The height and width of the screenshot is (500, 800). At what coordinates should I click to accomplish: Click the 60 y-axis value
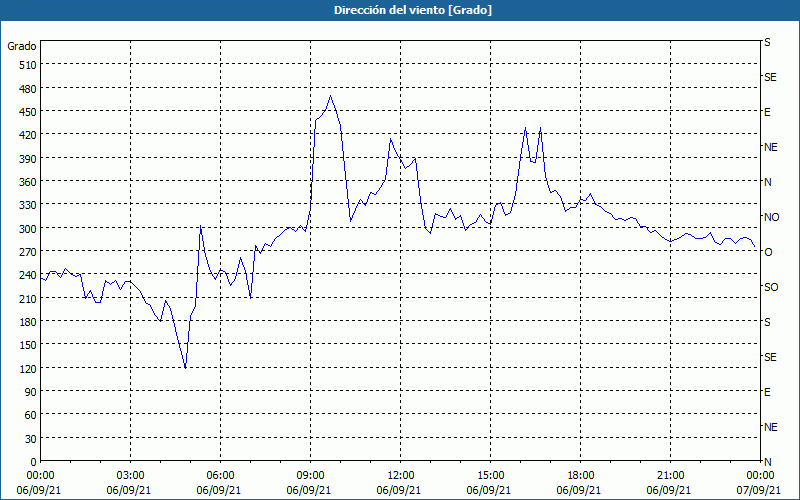click(31, 415)
